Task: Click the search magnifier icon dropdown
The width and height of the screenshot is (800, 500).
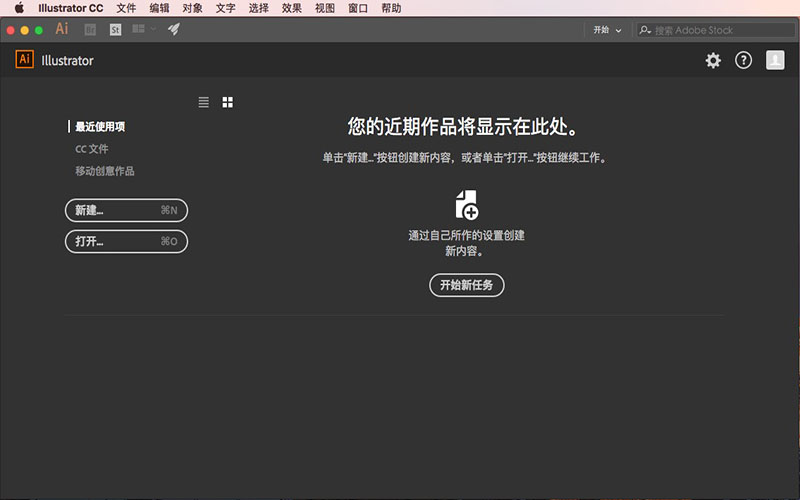Action: point(645,30)
